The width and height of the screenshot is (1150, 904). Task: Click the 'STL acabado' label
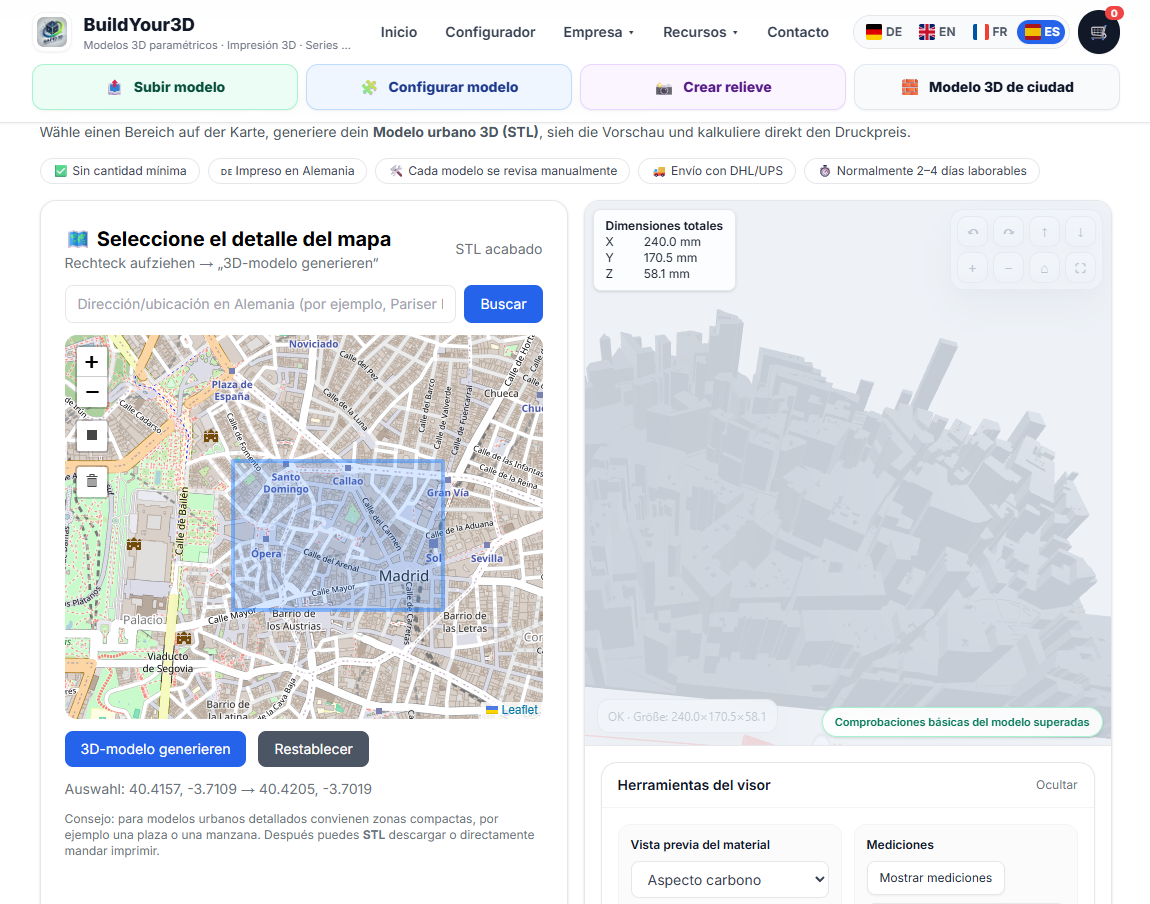pyautogui.click(x=499, y=249)
